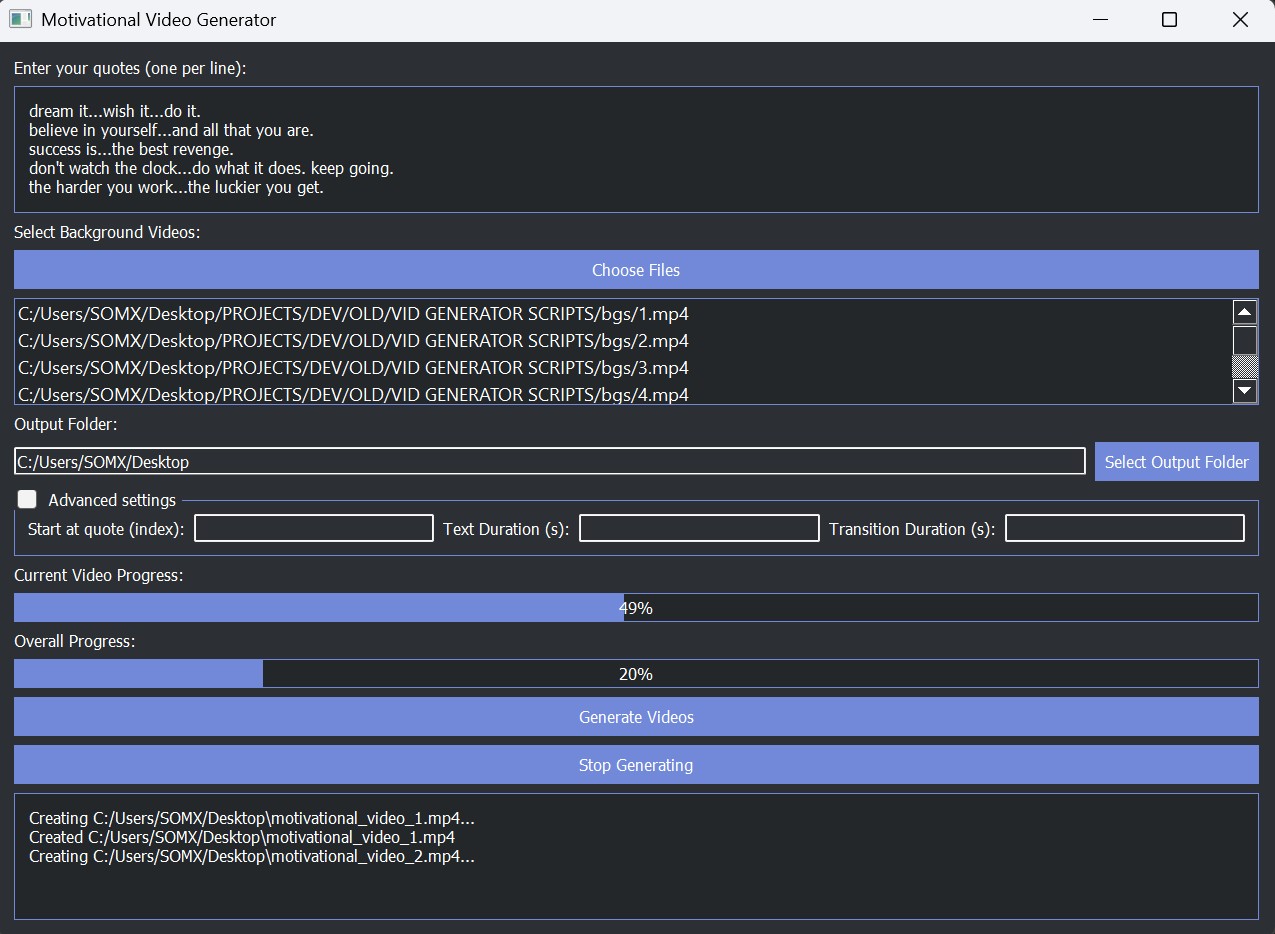Viewport: 1275px width, 934px height.
Task: Click the quote 'believe in yourself...and all that you are.'
Action: click(x=171, y=130)
